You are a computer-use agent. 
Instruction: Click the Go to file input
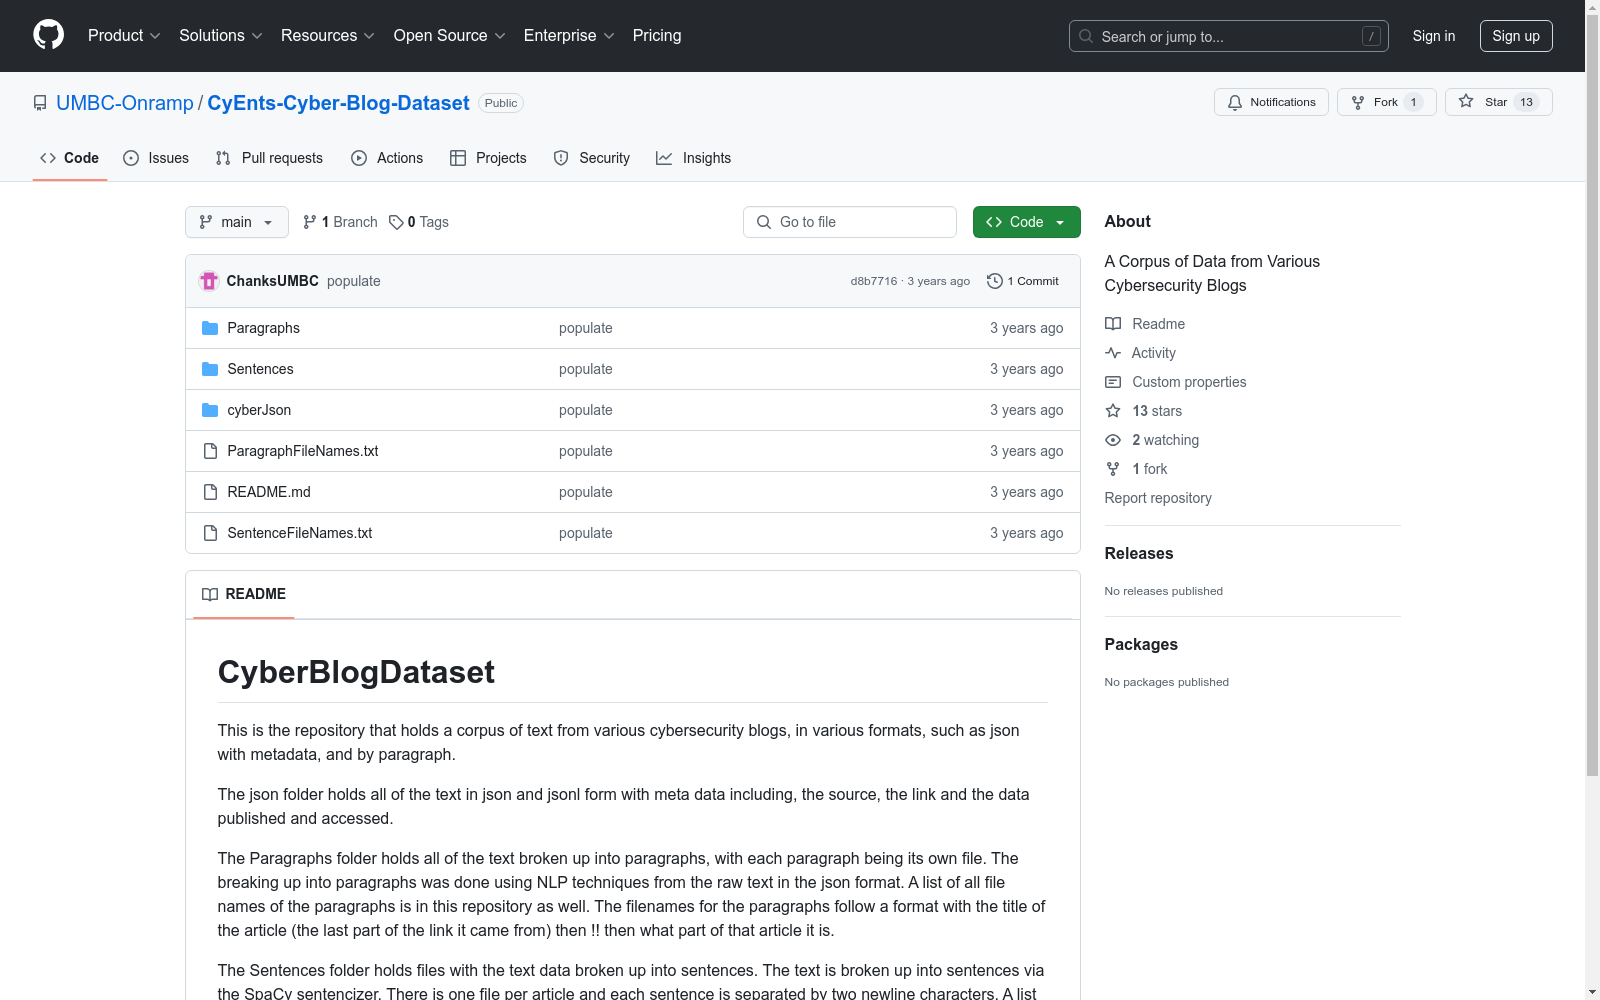point(850,222)
